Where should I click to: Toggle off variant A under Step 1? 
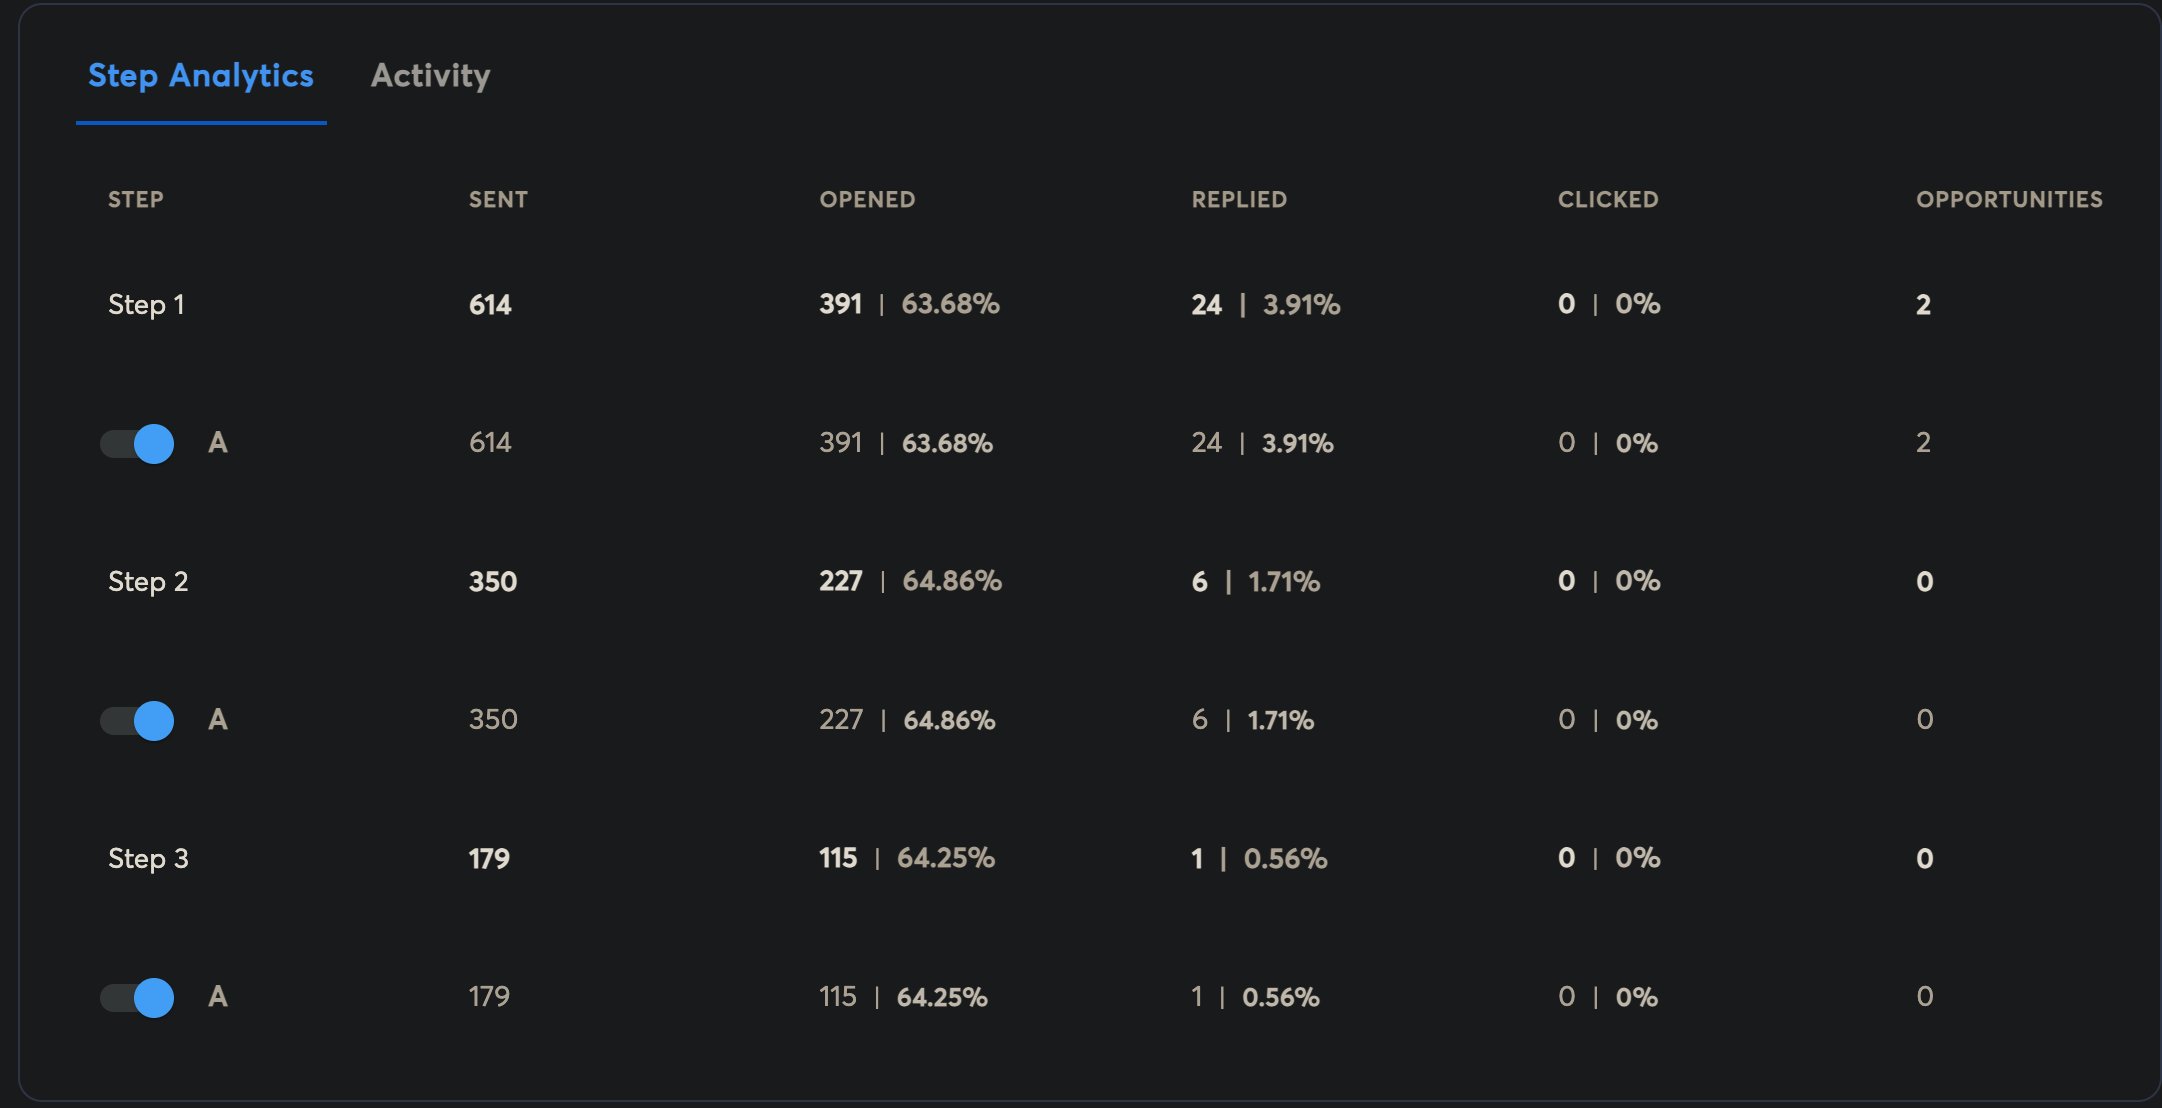138,443
